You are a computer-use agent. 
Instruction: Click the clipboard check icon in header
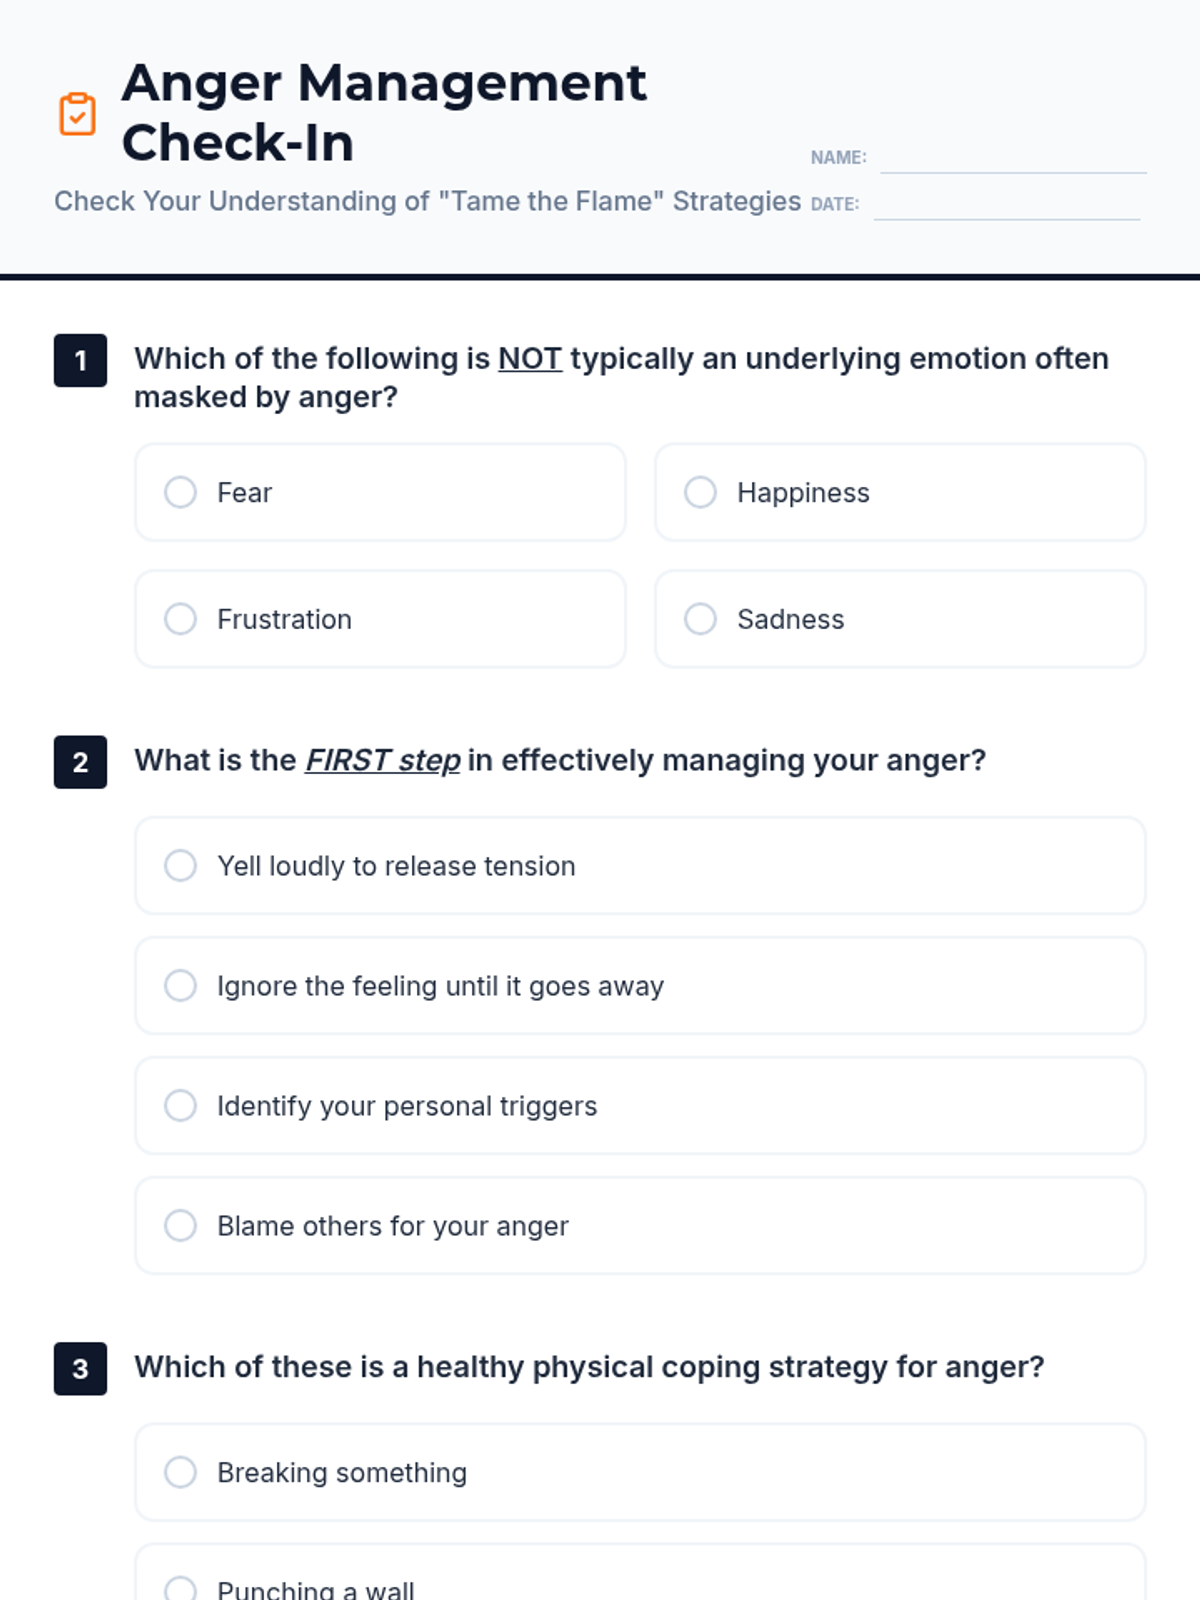coord(77,113)
